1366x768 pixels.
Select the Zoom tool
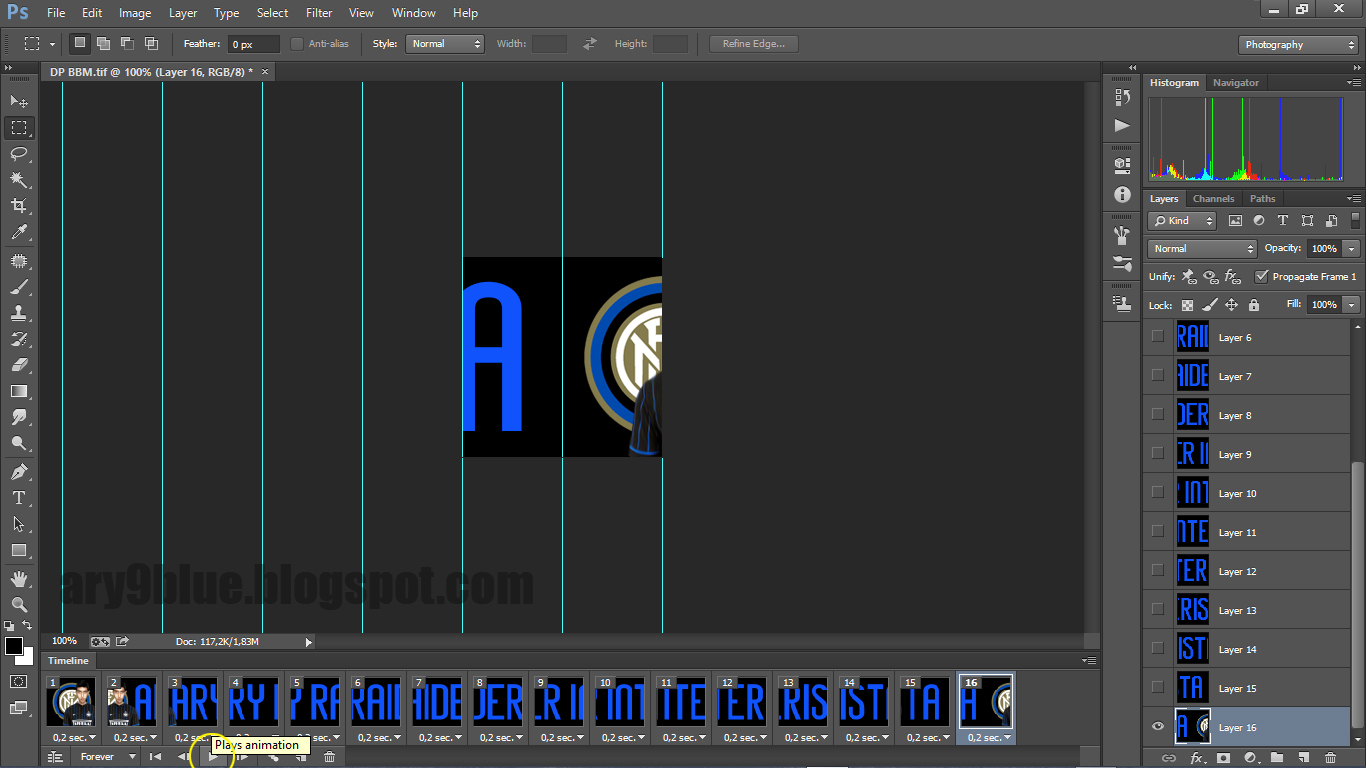click(x=19, y=604)
